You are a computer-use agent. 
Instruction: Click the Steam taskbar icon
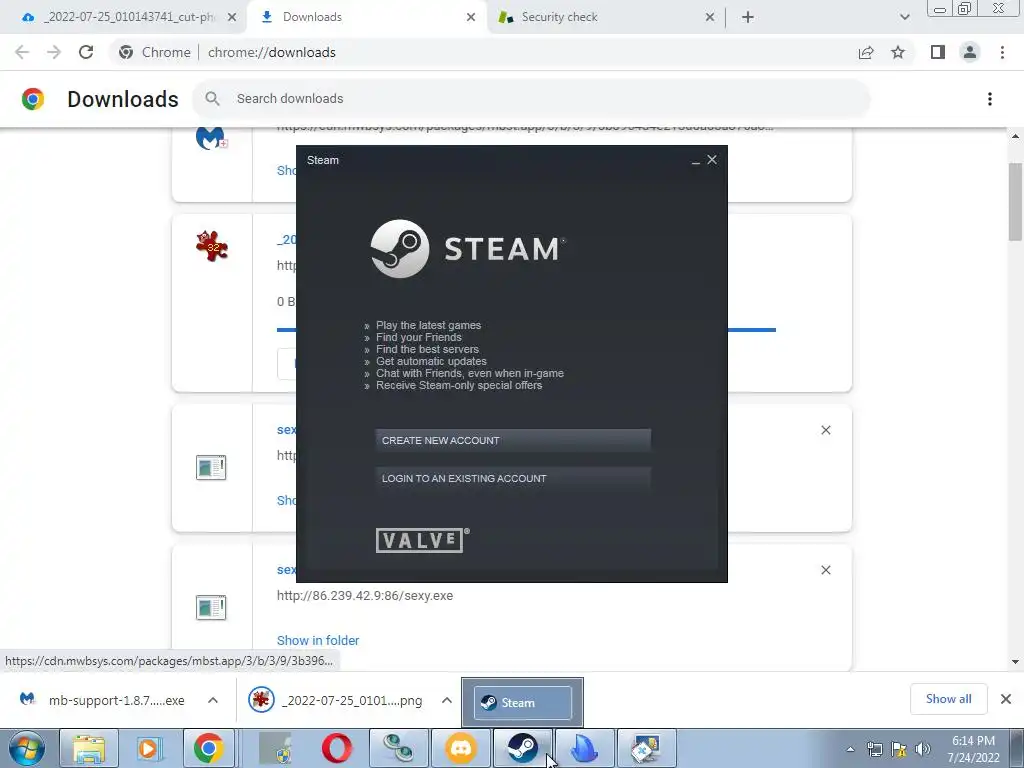pos(522,748)
